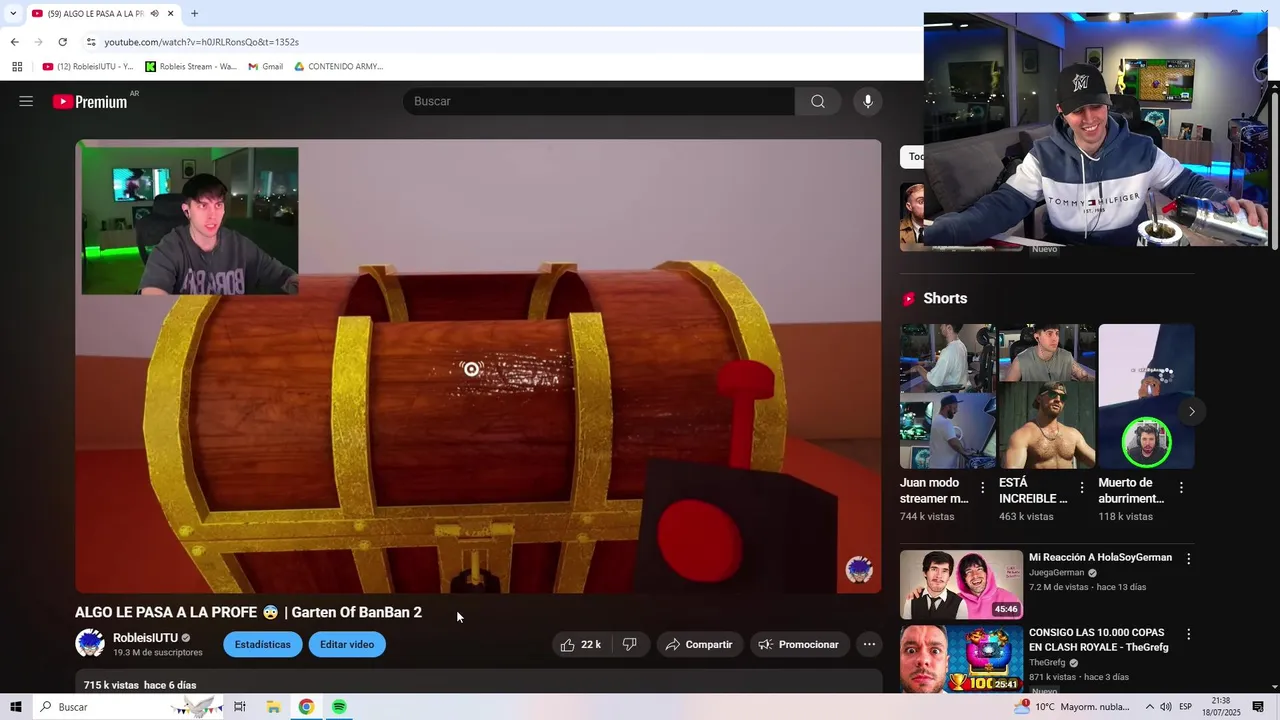Start voice search with the microphone
Image resolution: width=1280 pixels, height=720 pixels.
pyautogui.click(x=868, y=101)
